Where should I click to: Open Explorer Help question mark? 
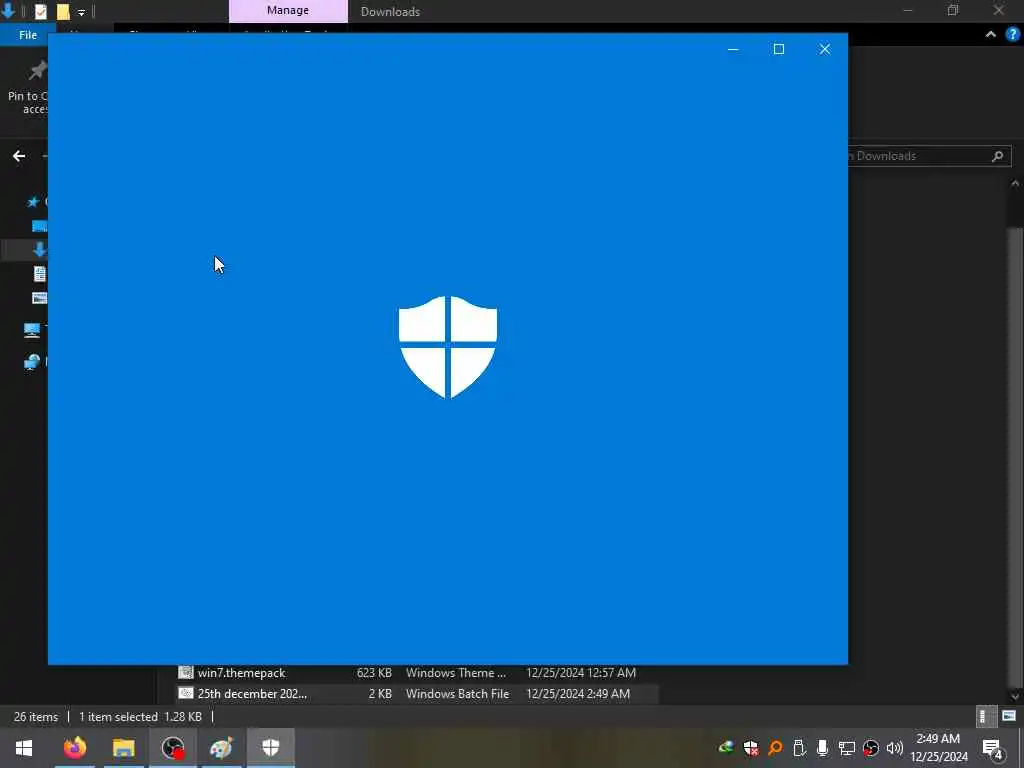(1012, 35)
